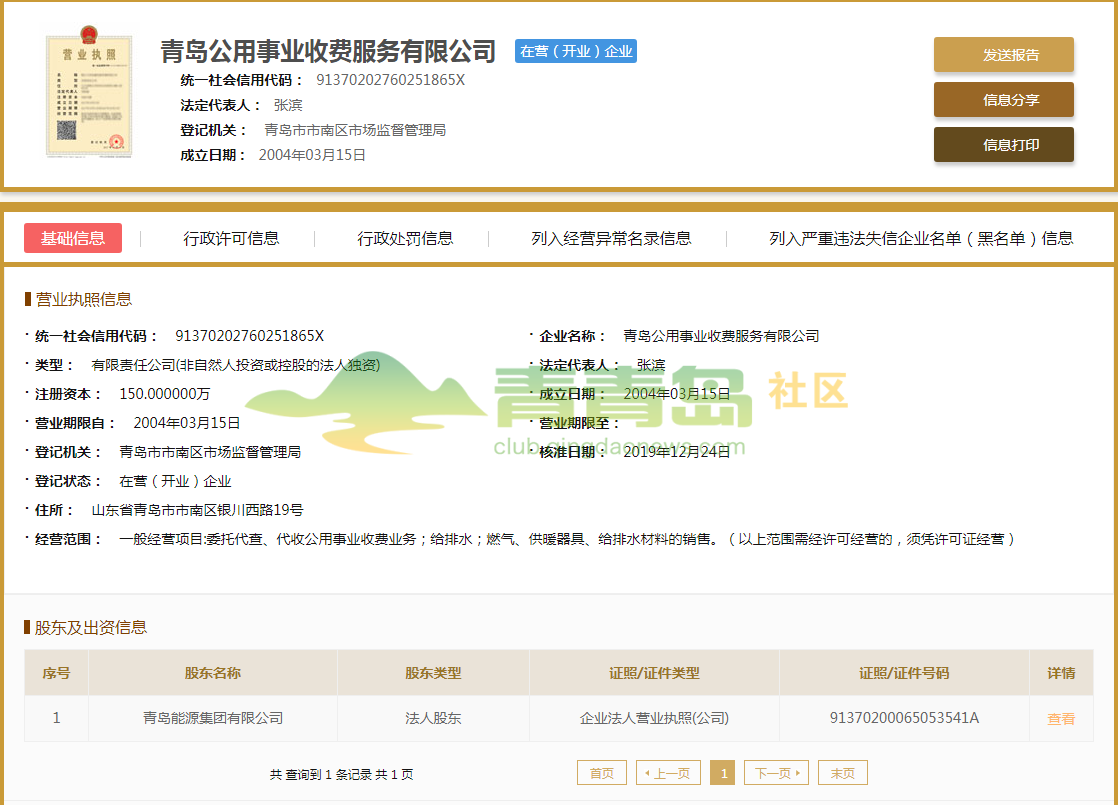Click the 营业期限自 date value

187,423
